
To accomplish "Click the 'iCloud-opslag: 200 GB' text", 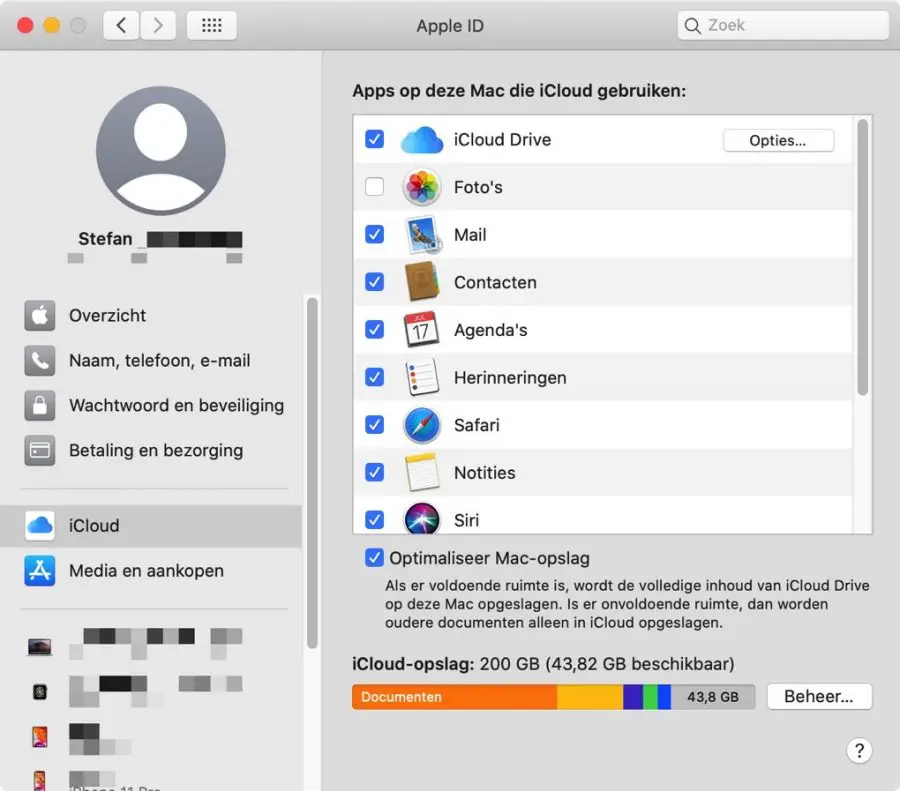I will (x=446, y=664).
